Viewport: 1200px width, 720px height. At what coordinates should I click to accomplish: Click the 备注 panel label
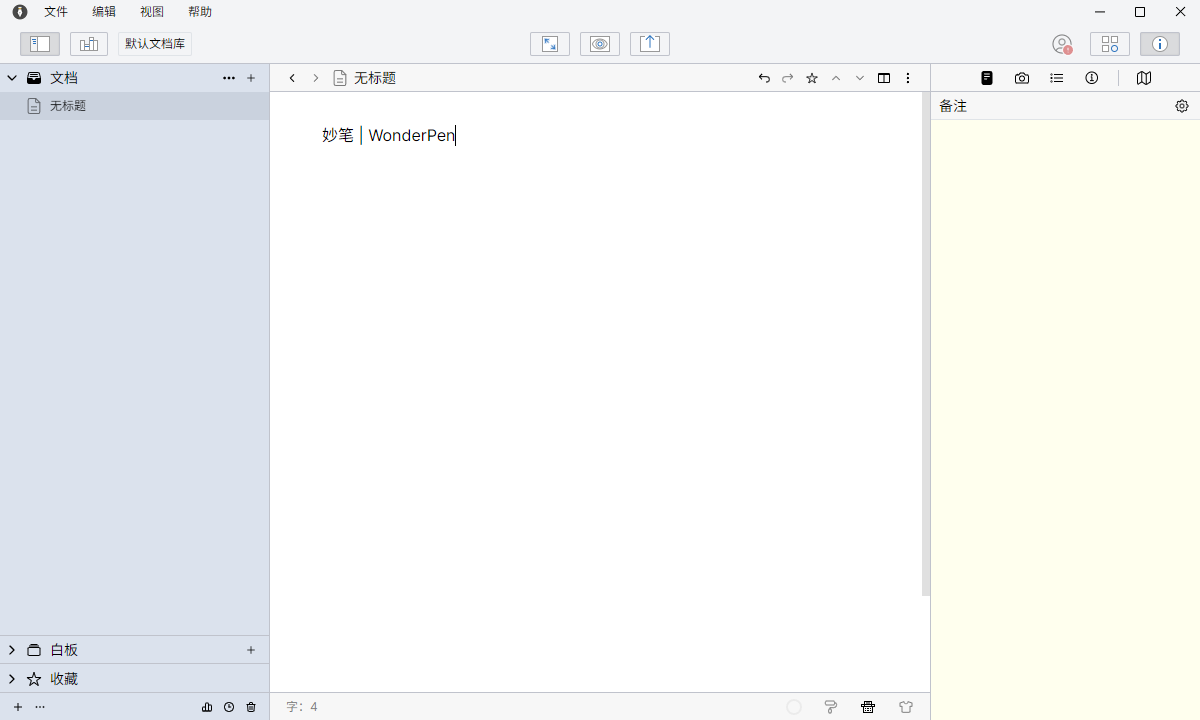(953, 106)
